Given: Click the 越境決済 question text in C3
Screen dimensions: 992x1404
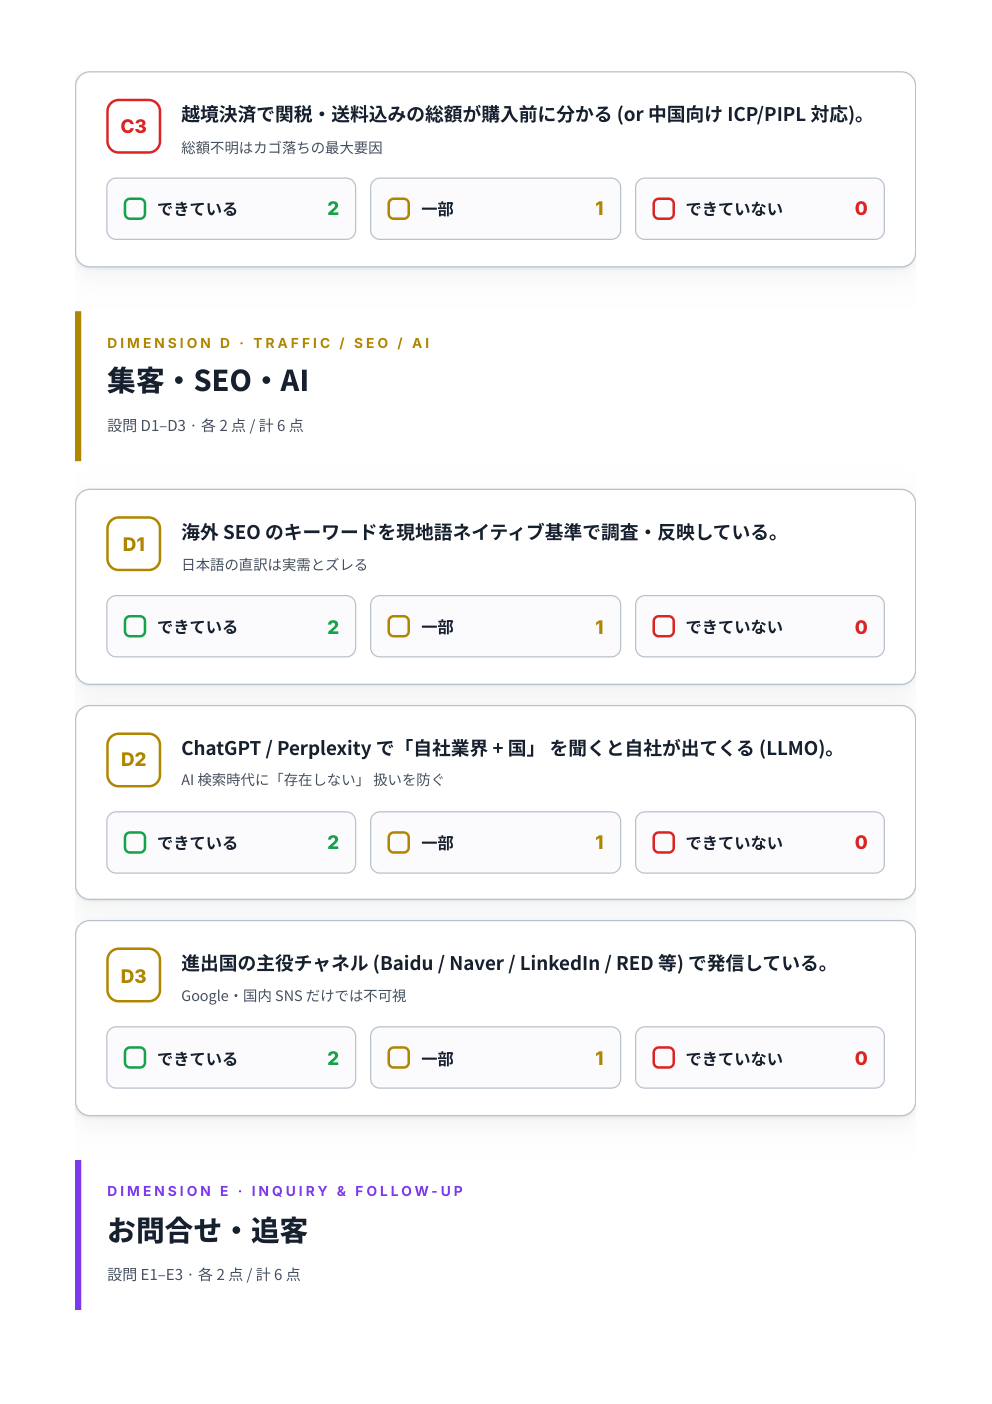Looking at the screenshot, I should click(523, 115).
